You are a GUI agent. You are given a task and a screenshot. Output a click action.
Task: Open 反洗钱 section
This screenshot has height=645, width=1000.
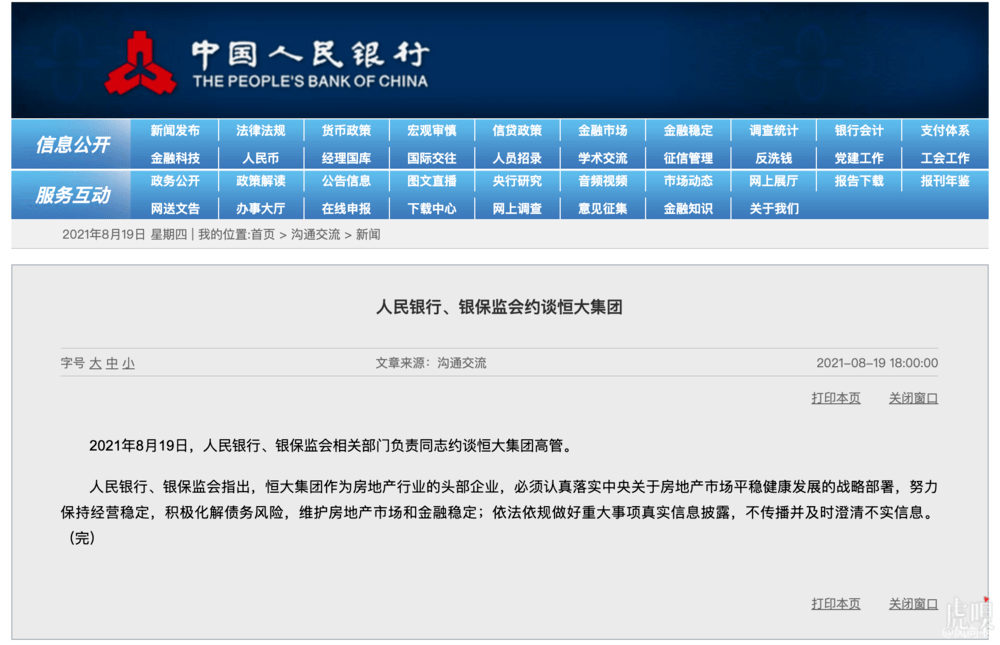click(774, 158)
